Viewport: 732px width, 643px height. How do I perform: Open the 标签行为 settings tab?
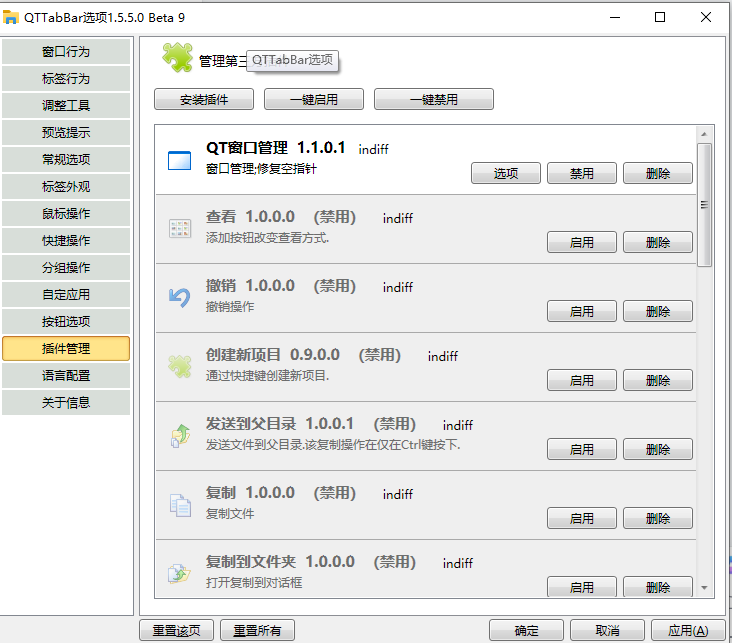66,78
